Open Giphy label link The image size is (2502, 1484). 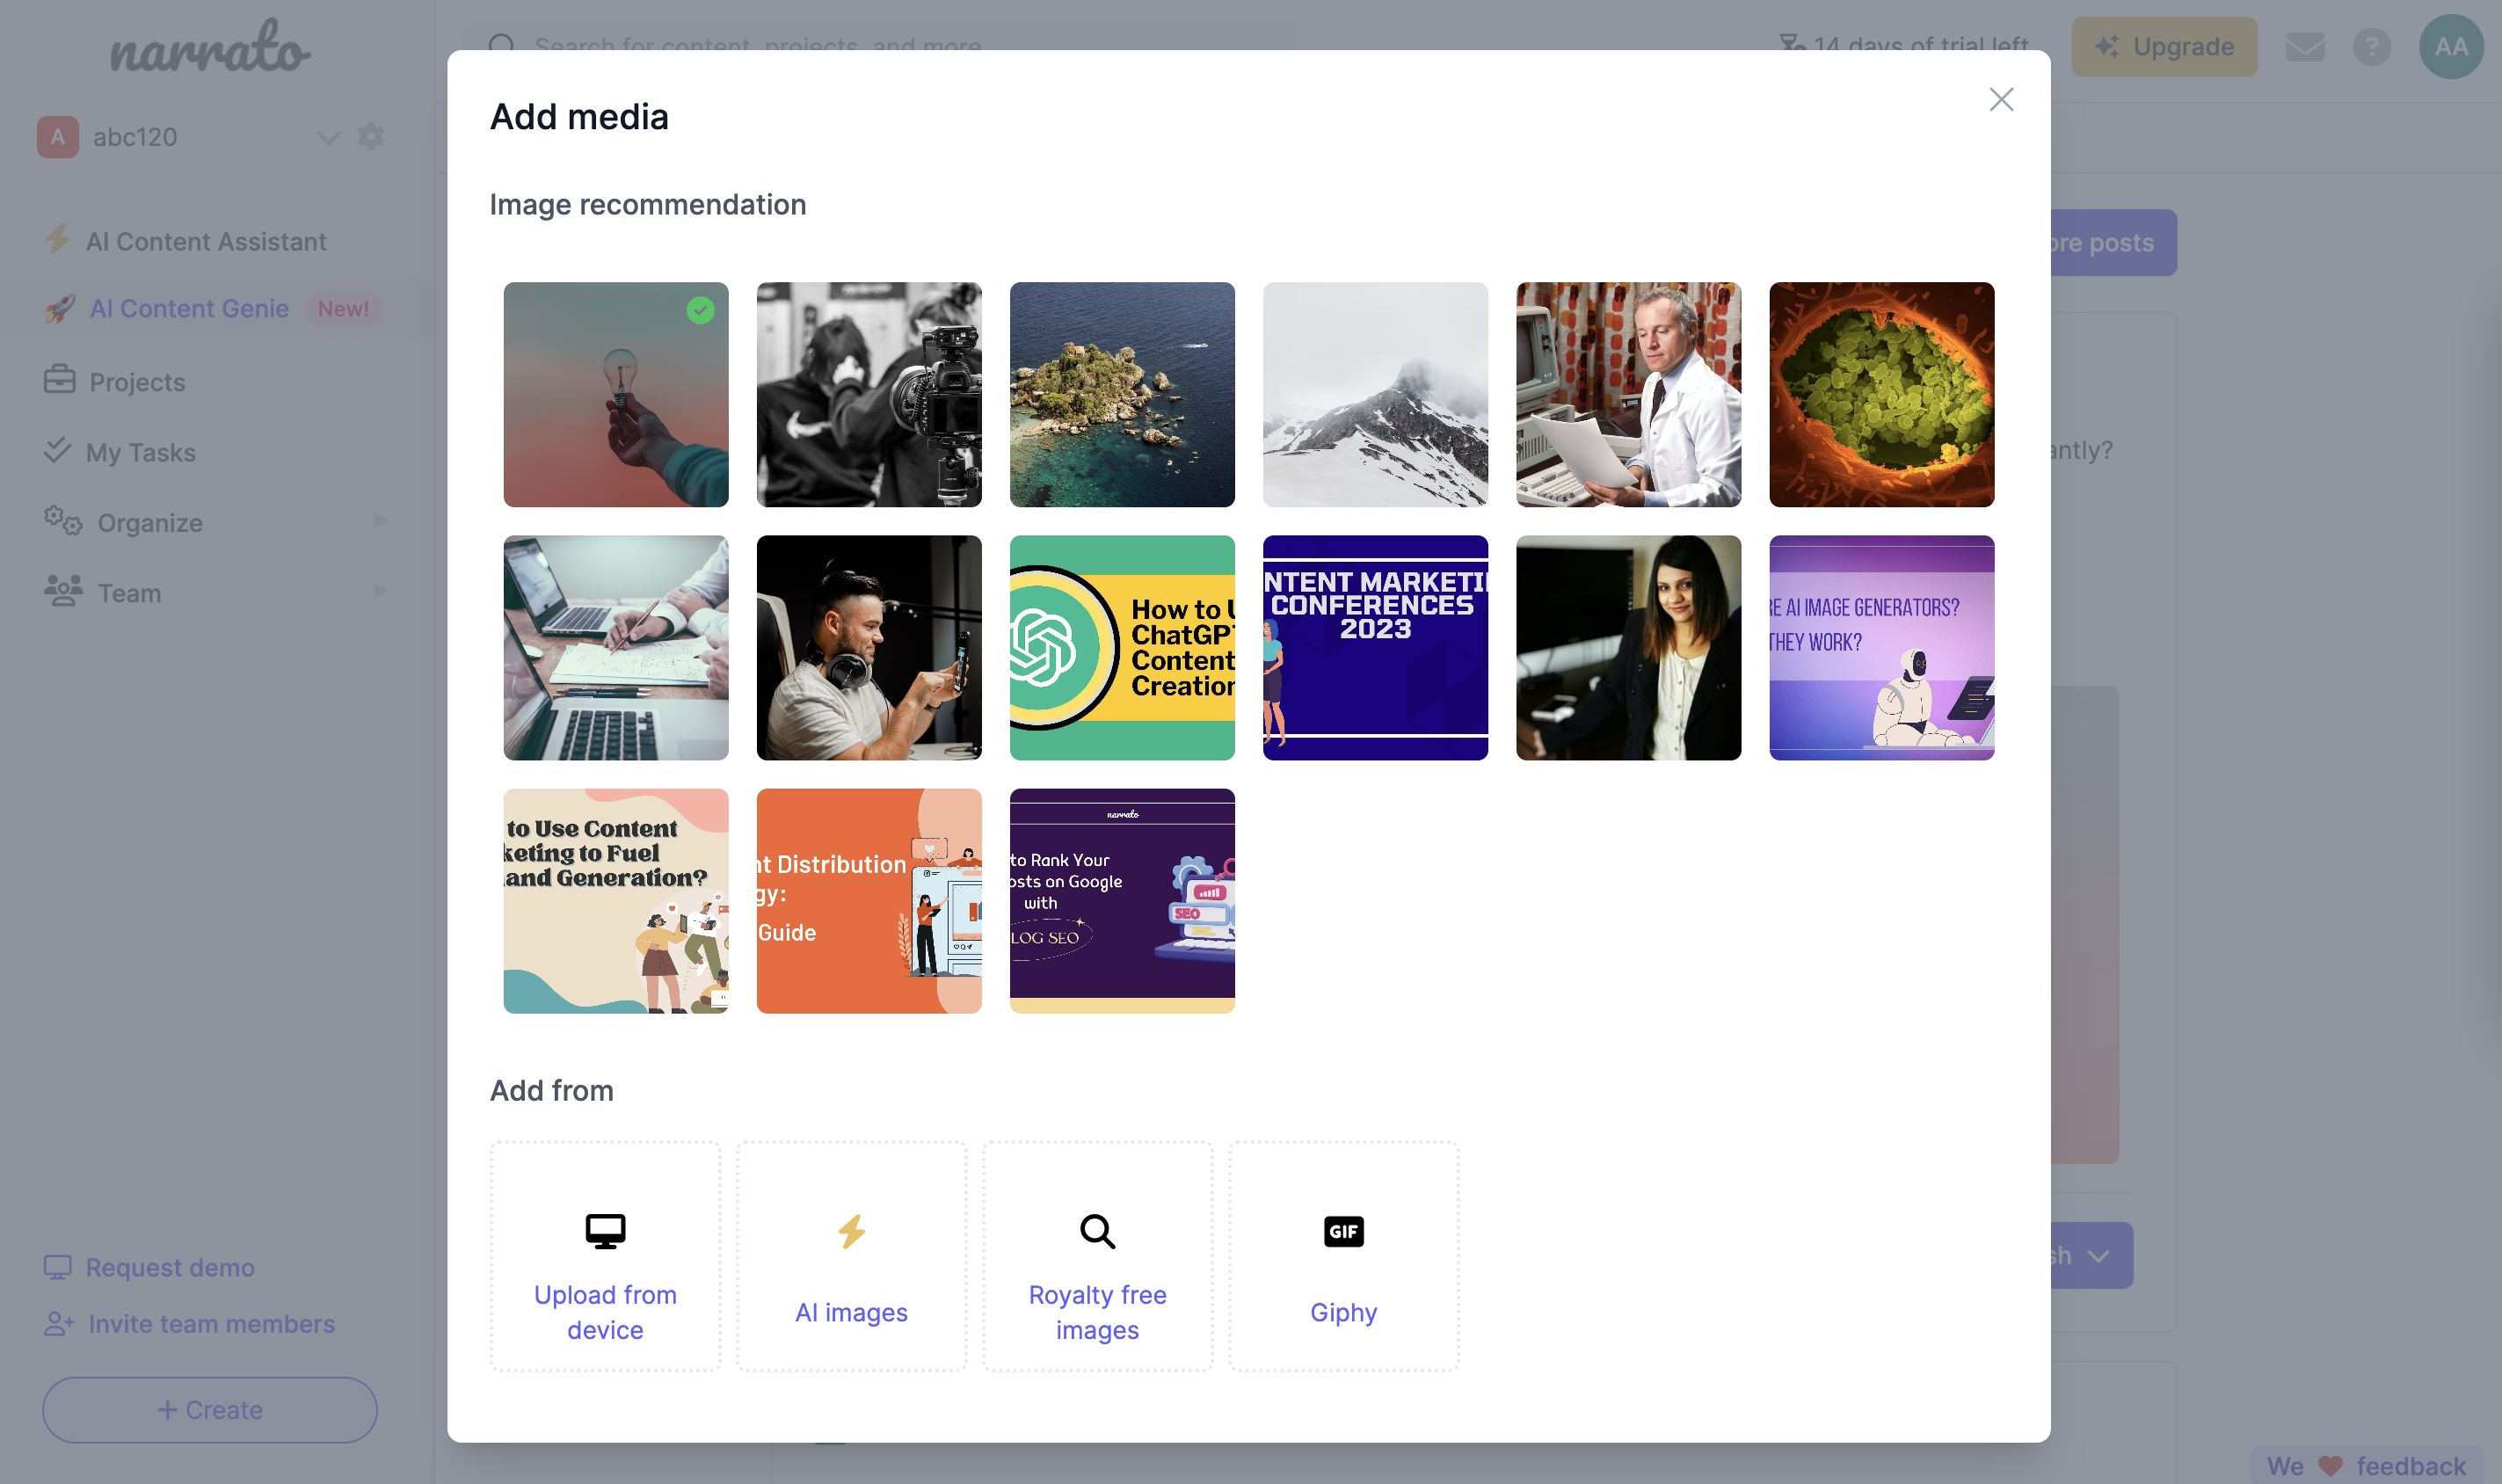click(x=1343, y=1312)
